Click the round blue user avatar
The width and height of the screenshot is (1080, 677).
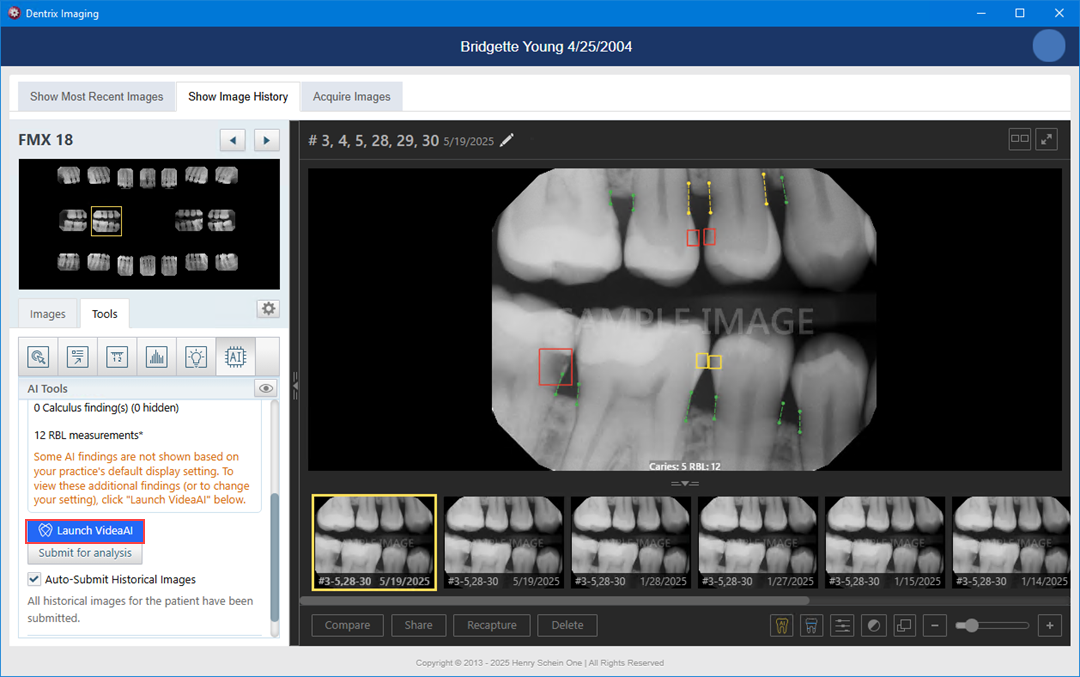(x=1048, y=46)
